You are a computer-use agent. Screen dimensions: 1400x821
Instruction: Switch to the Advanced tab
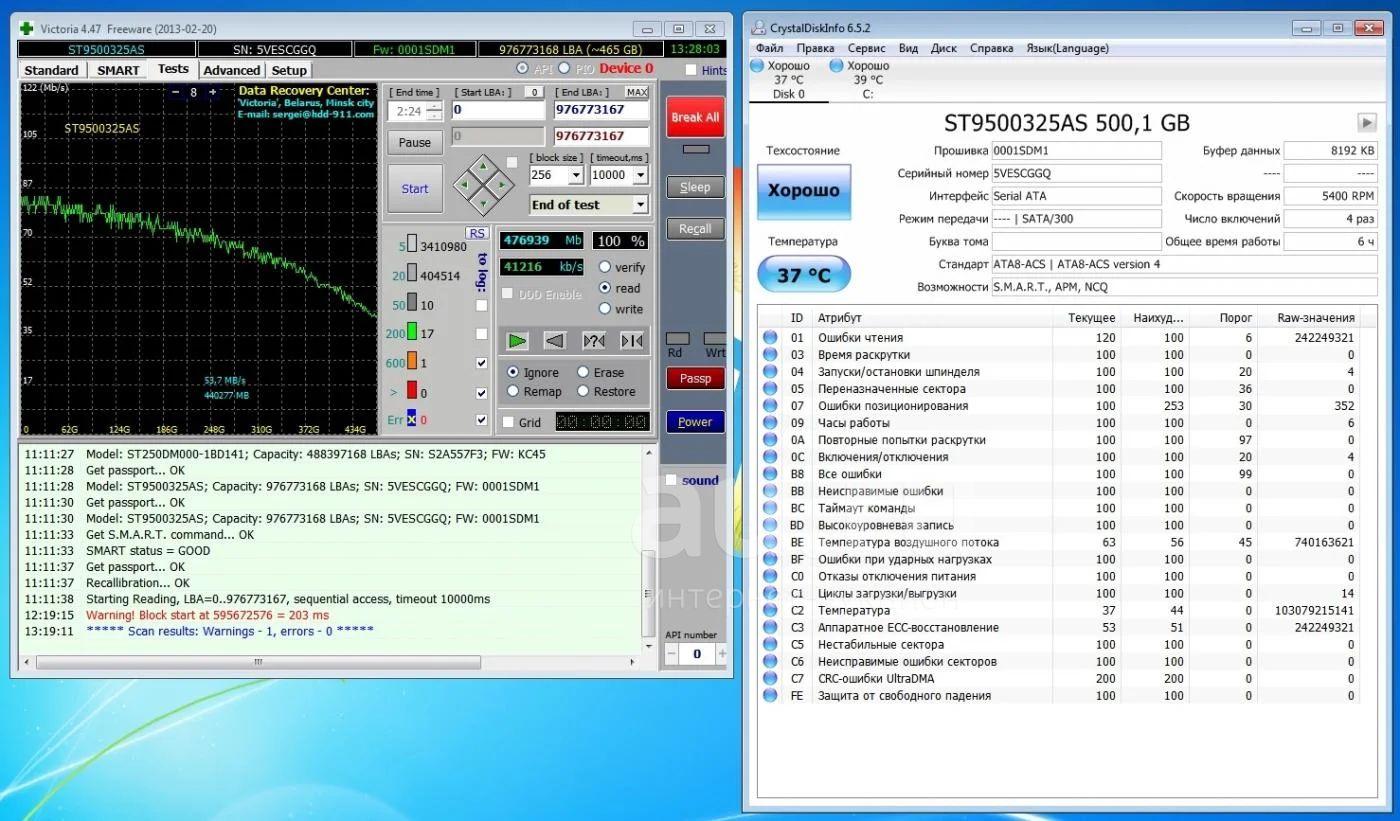pos(231,70)
